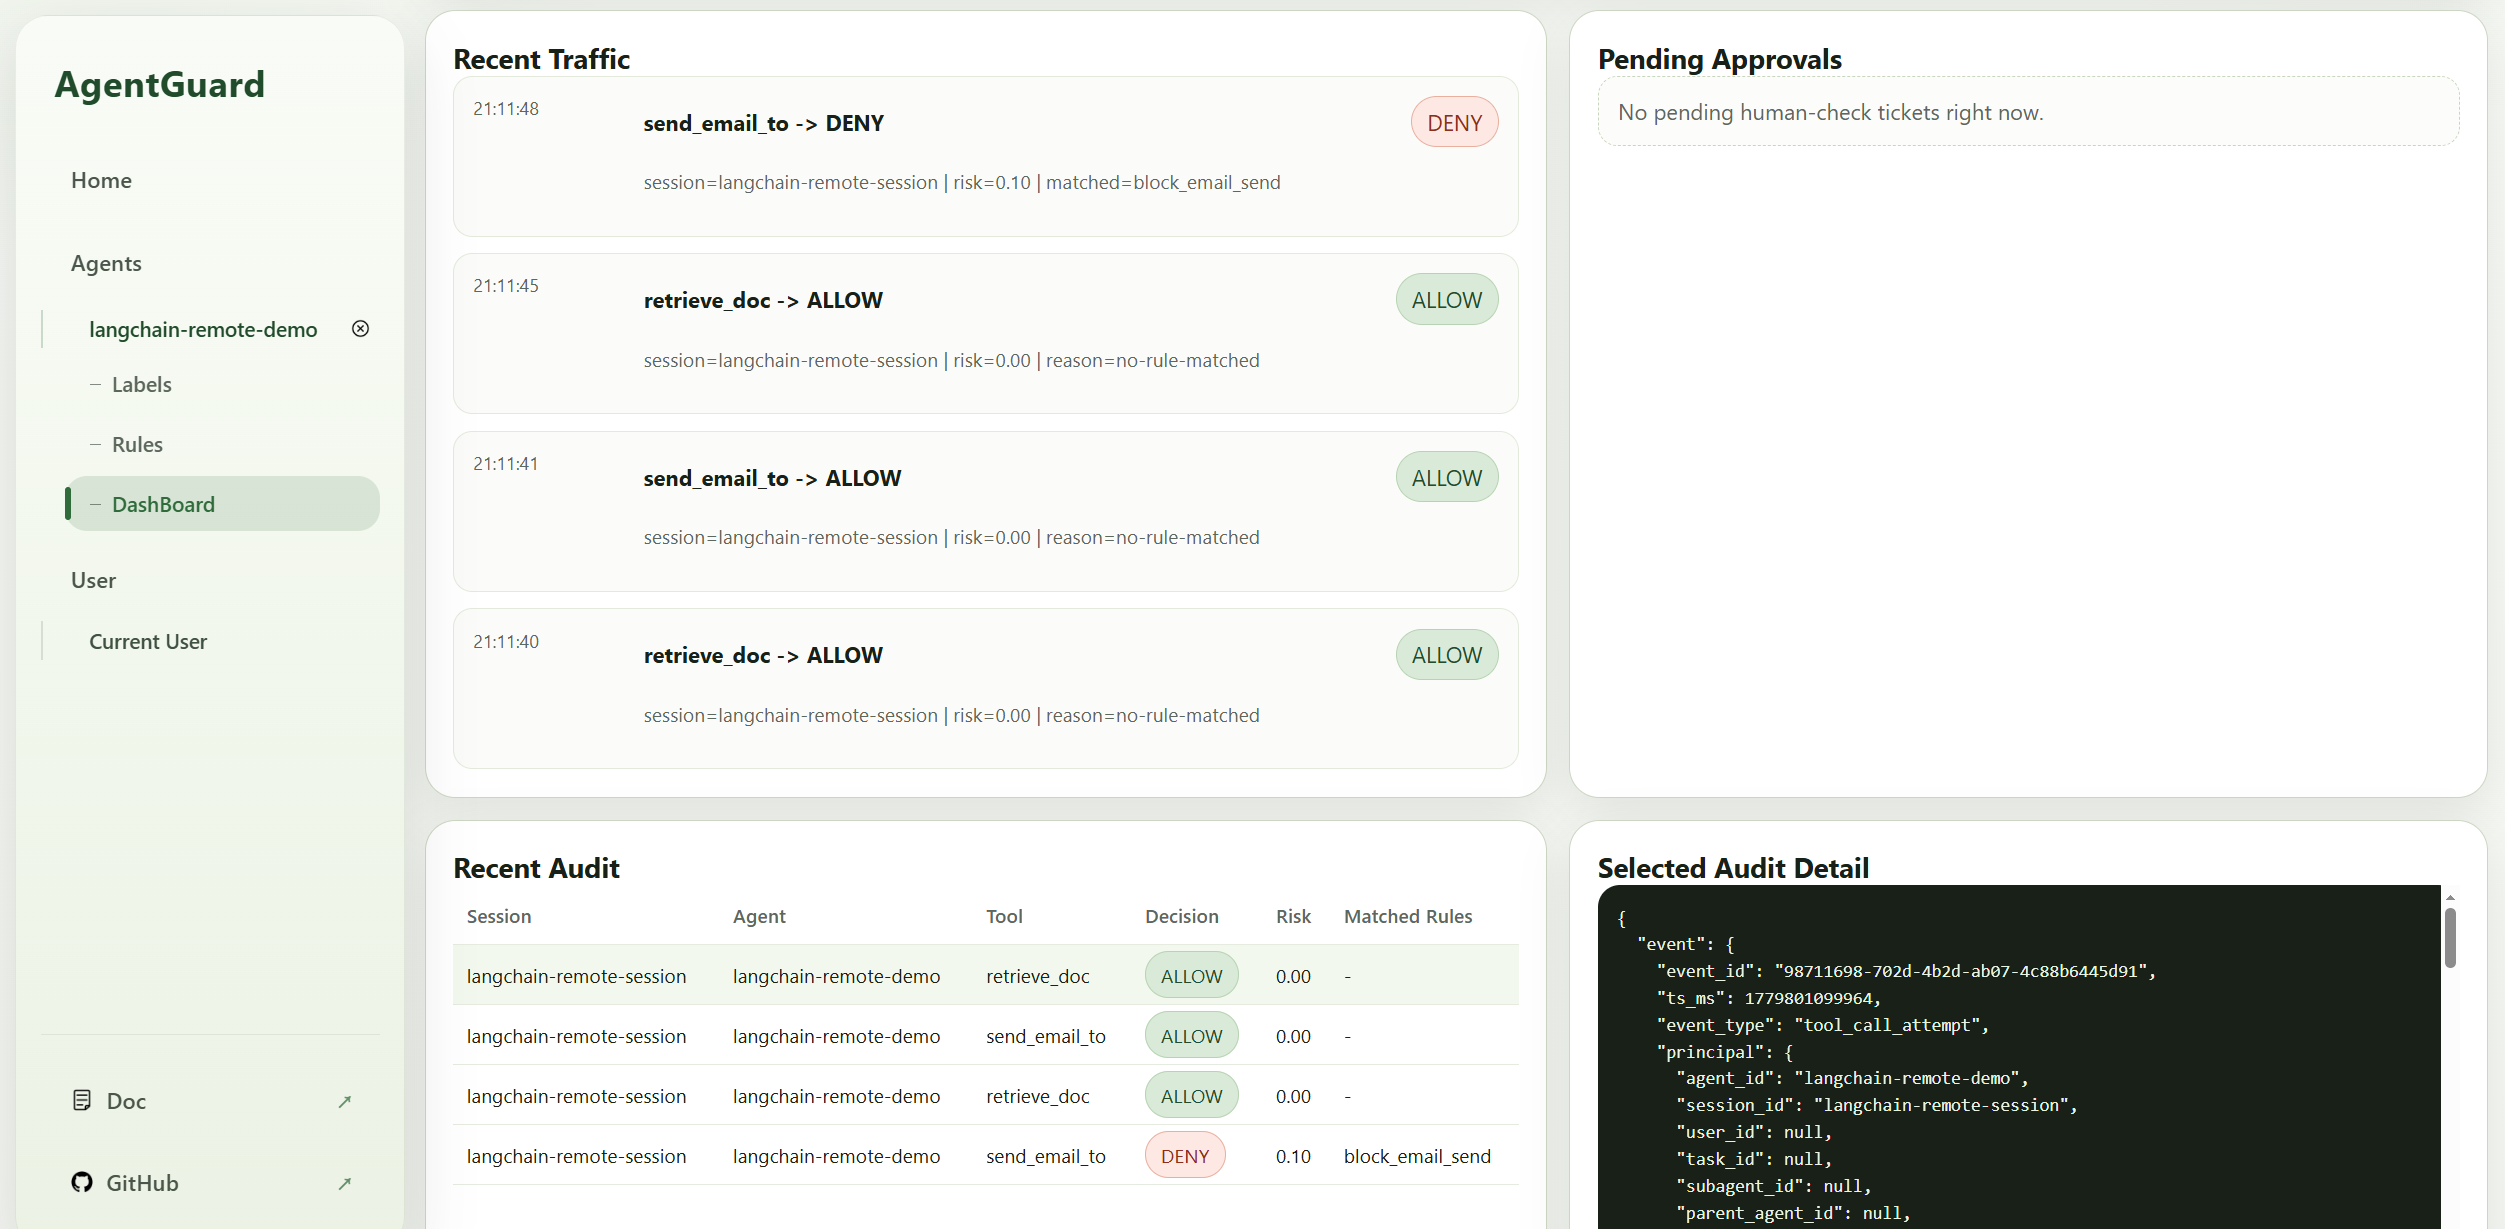Open the Rules page
The width and height of the screenshot is (2505, 1229).
[x=137, y=444]
